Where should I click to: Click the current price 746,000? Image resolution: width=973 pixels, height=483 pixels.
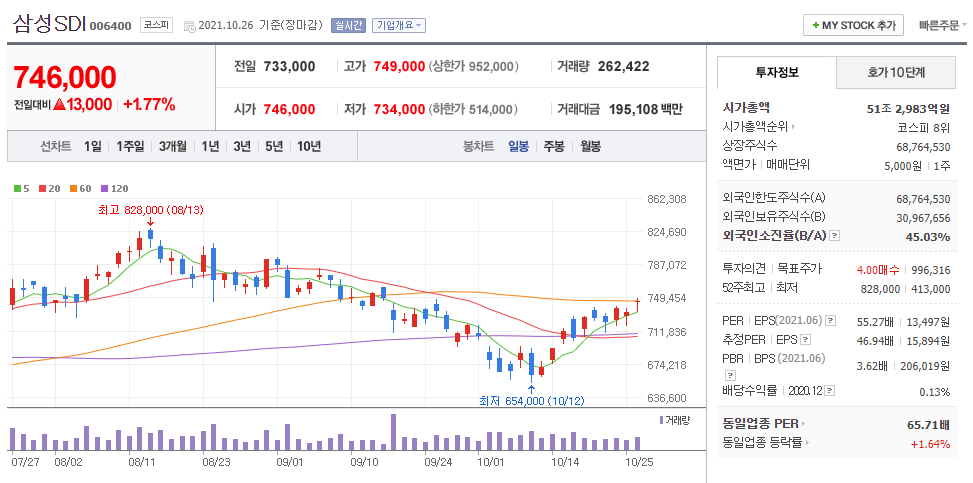click(65, 77)
